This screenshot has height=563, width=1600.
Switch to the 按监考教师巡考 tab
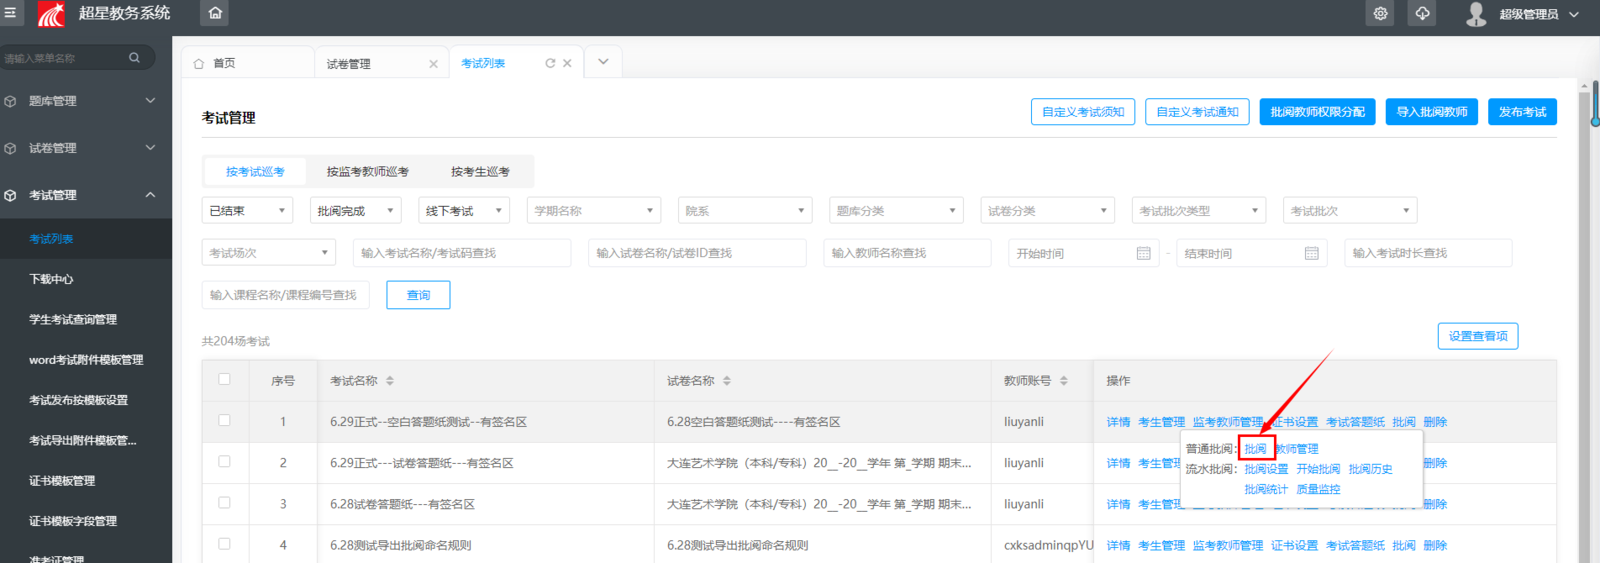[x=367, y=172]
